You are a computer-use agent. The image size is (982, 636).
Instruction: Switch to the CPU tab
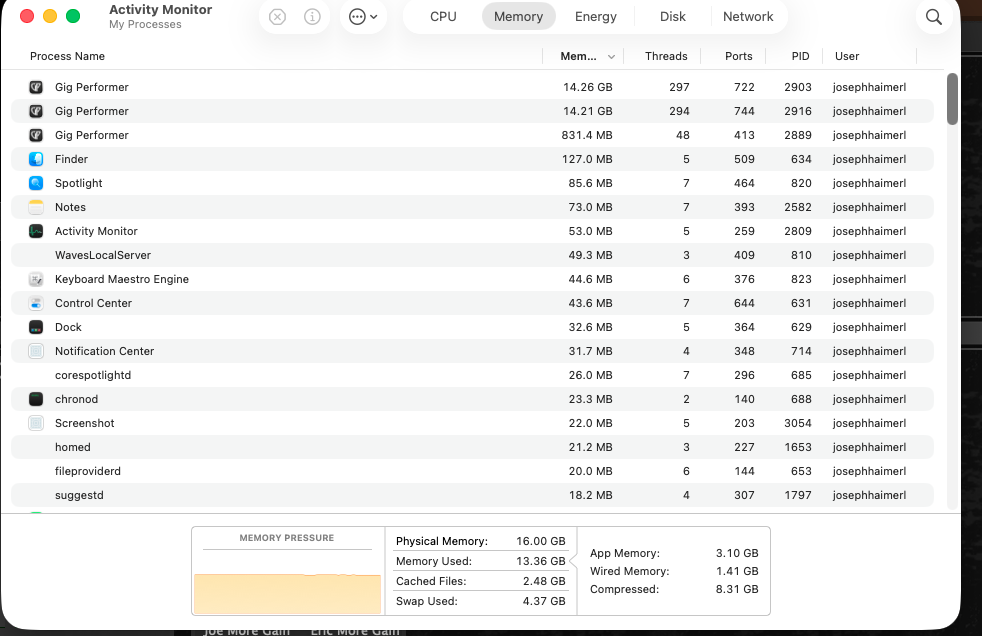pyautogui.click(x=443, y=17)
